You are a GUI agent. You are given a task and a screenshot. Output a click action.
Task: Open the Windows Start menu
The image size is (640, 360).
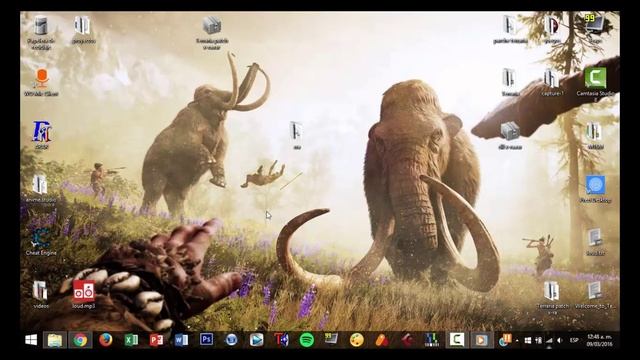[x=31, y=340]
